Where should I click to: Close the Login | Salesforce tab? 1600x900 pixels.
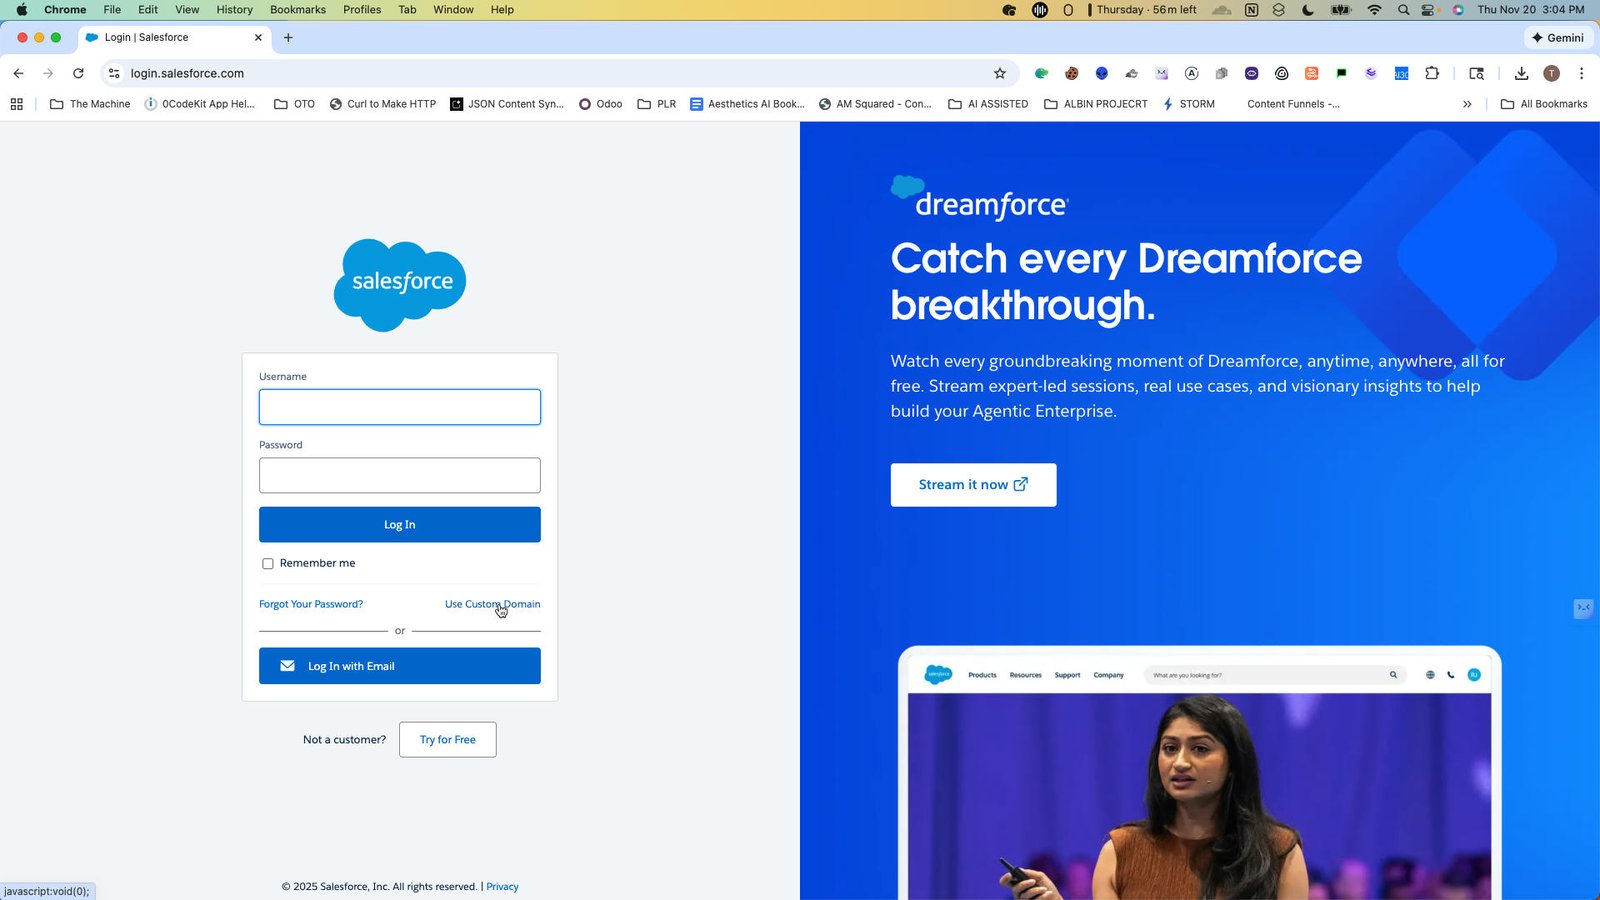(258, 37)
